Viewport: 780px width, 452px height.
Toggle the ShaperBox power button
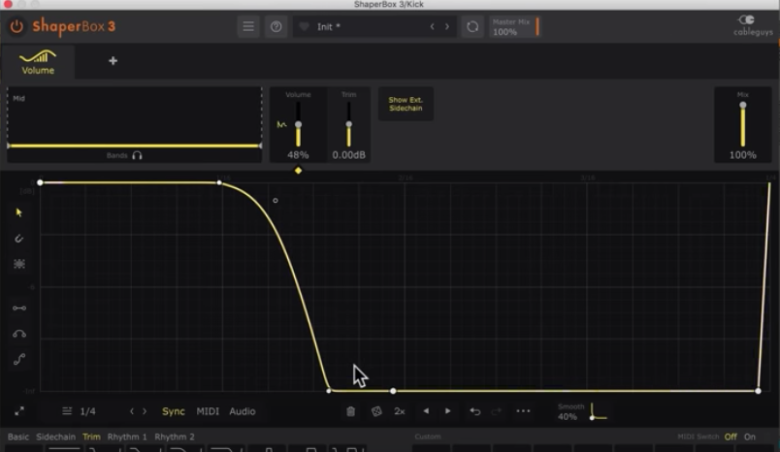[16, 26]
